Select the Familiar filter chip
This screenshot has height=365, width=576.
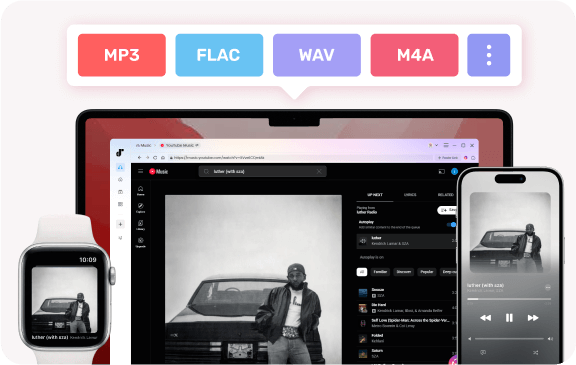click(x=380, y=272)
